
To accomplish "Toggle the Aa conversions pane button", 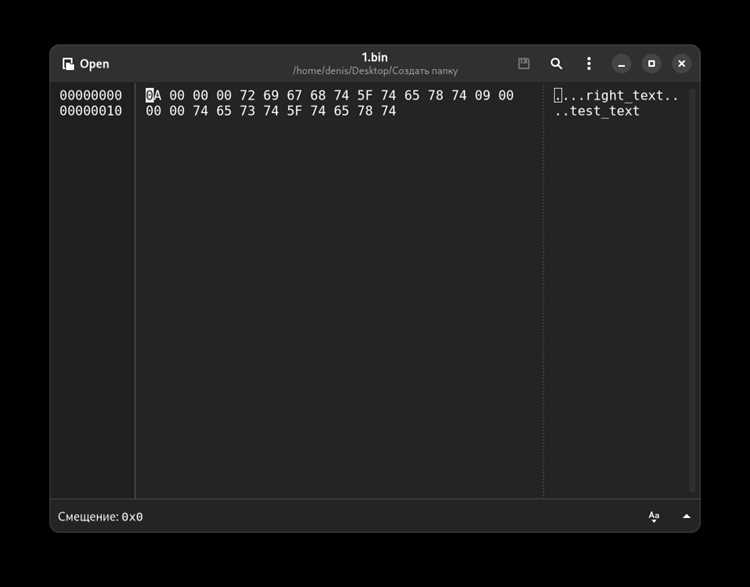I will point(654,517).
